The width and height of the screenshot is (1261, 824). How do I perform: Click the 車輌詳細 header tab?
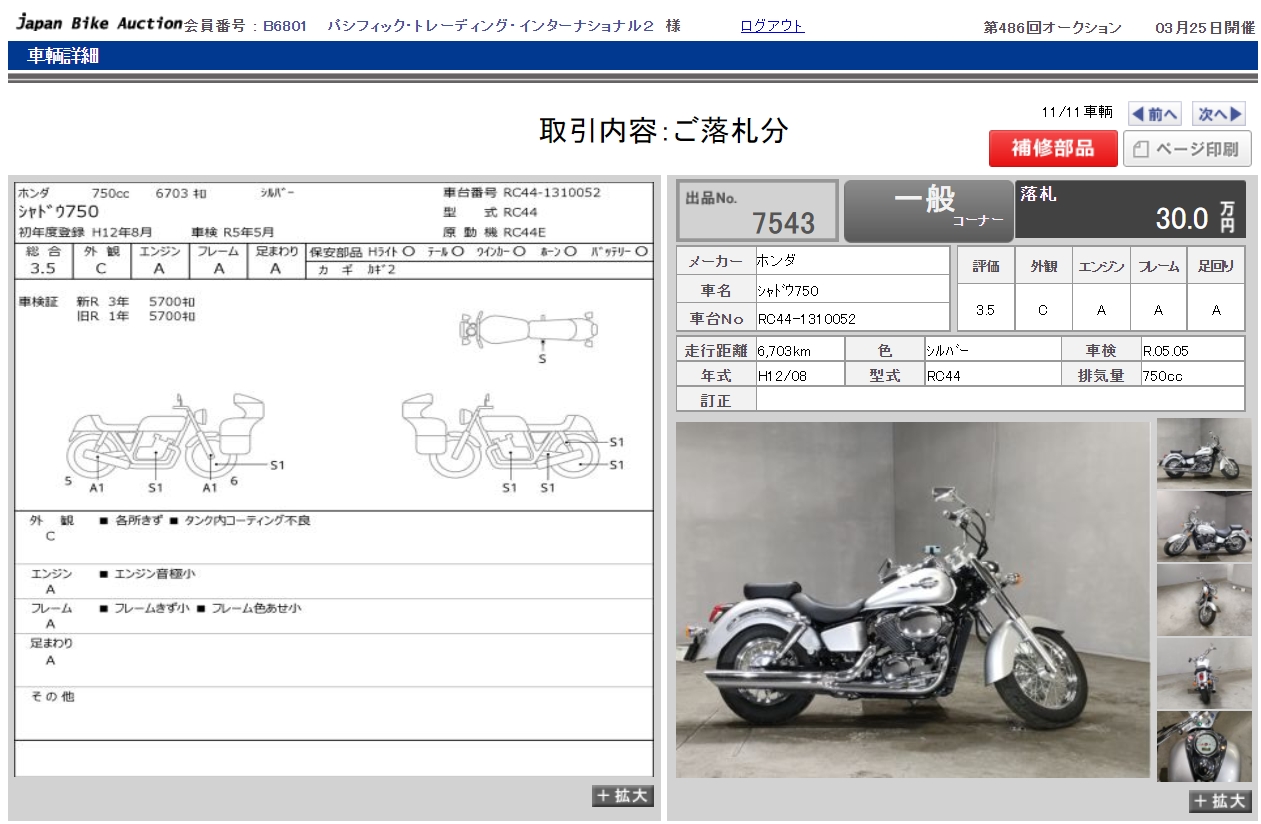62,56
